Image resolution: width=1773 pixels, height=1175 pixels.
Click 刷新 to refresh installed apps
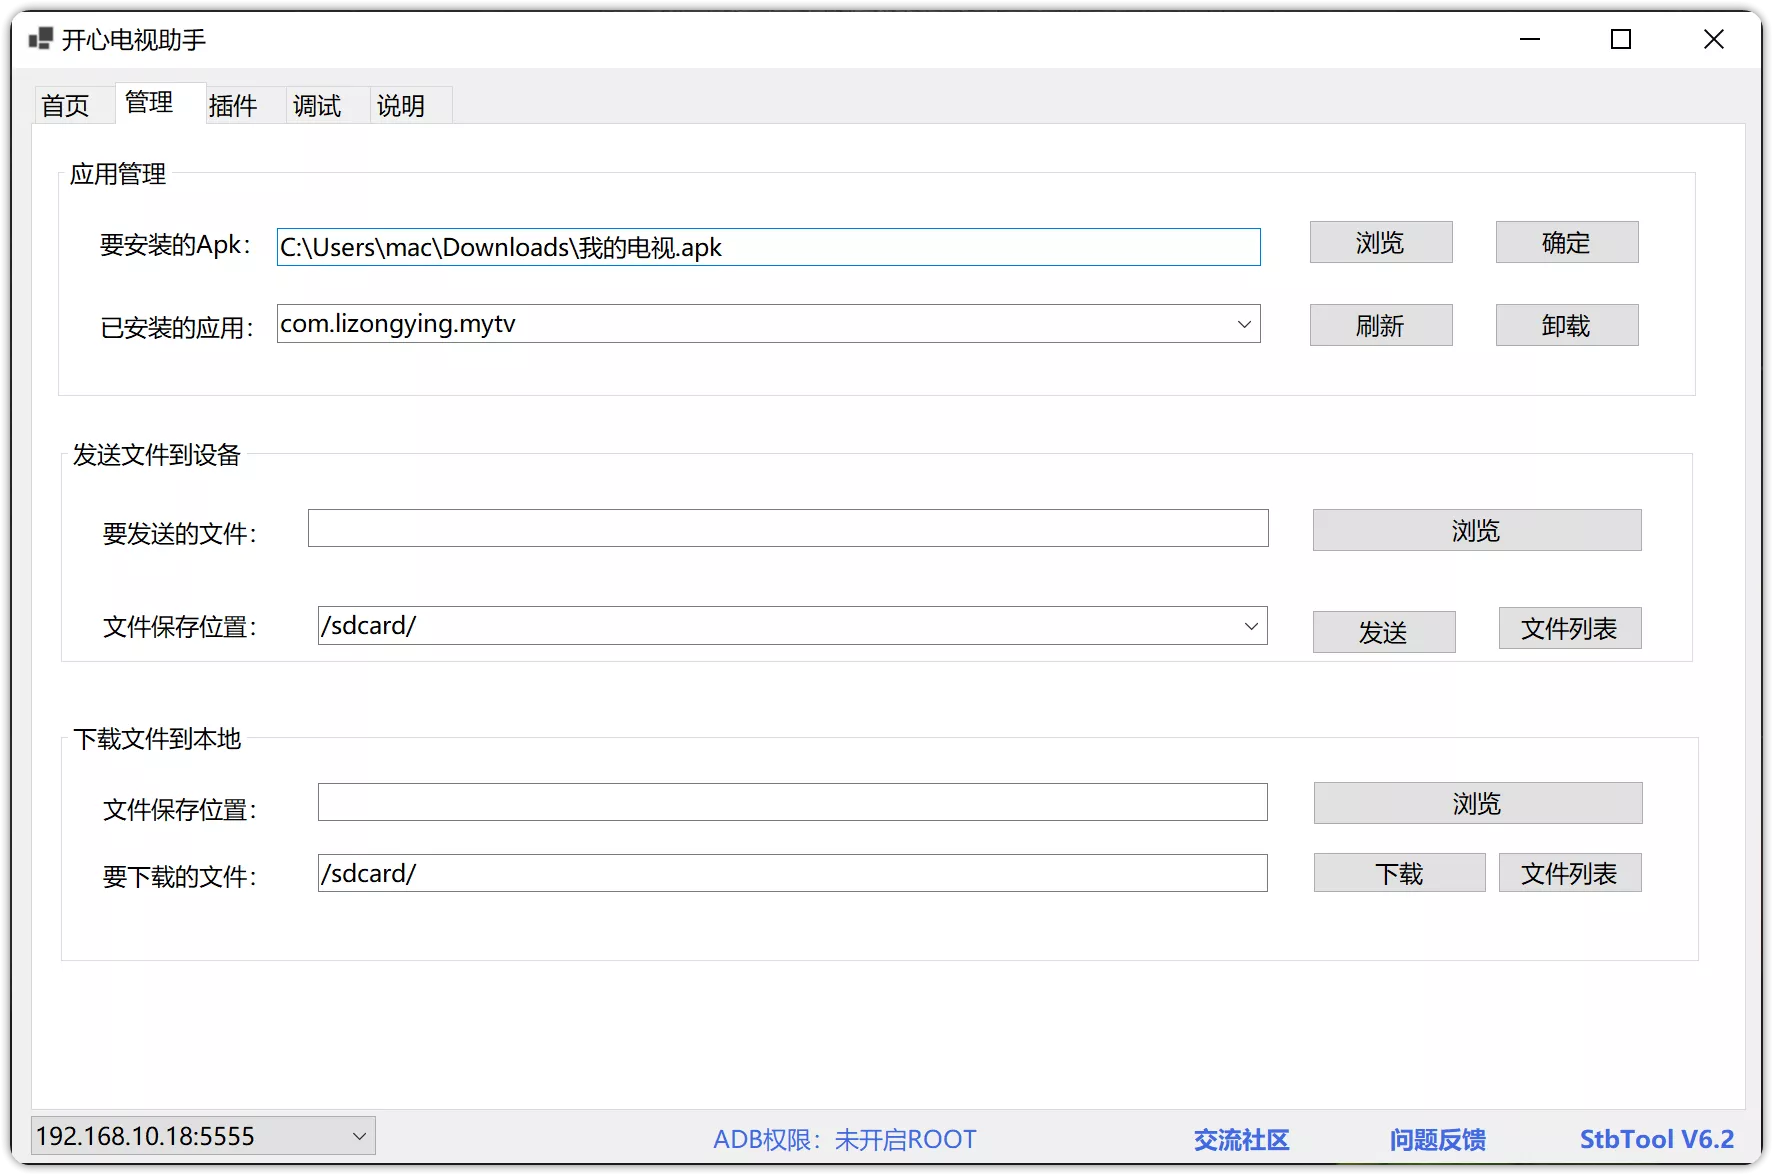1380,324
